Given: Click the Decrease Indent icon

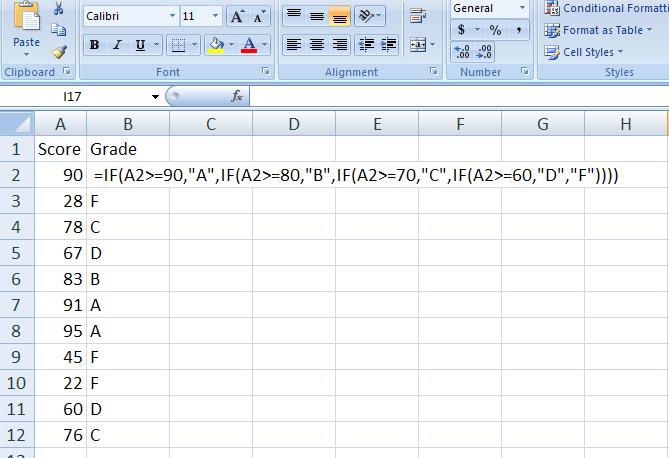Looking at the screenshot, I should [366, 45].
